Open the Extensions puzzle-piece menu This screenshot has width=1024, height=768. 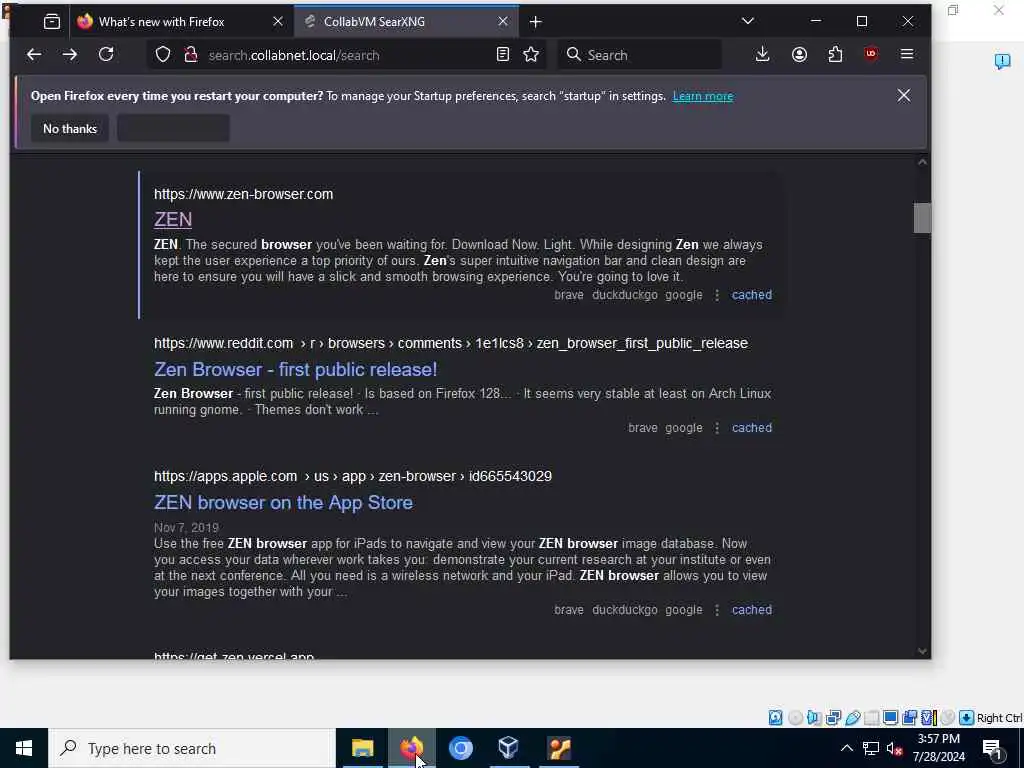[835, 55]
